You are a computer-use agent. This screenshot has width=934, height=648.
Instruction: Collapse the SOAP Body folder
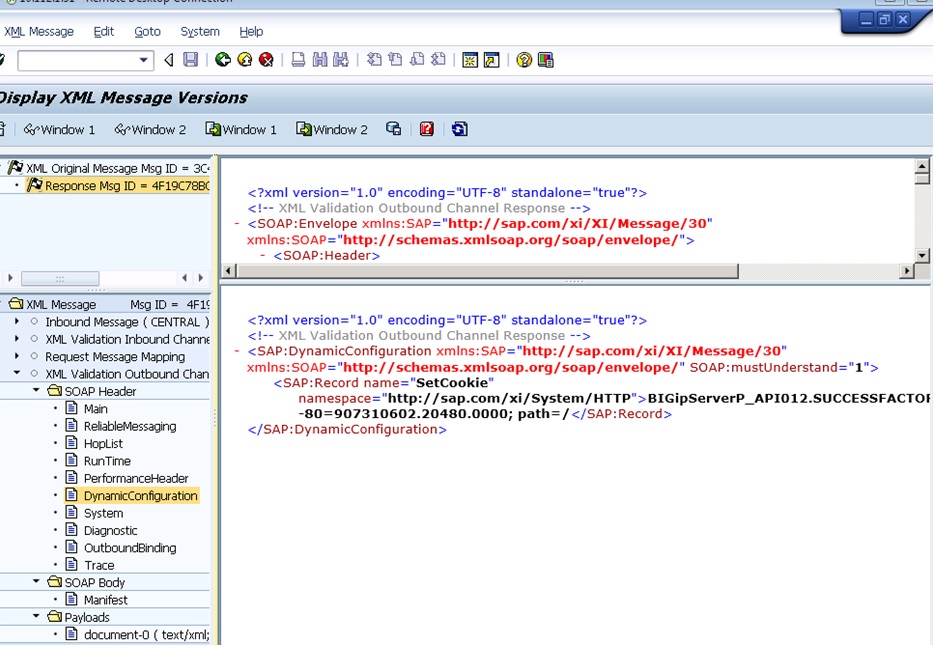click(x=36, y=582)
